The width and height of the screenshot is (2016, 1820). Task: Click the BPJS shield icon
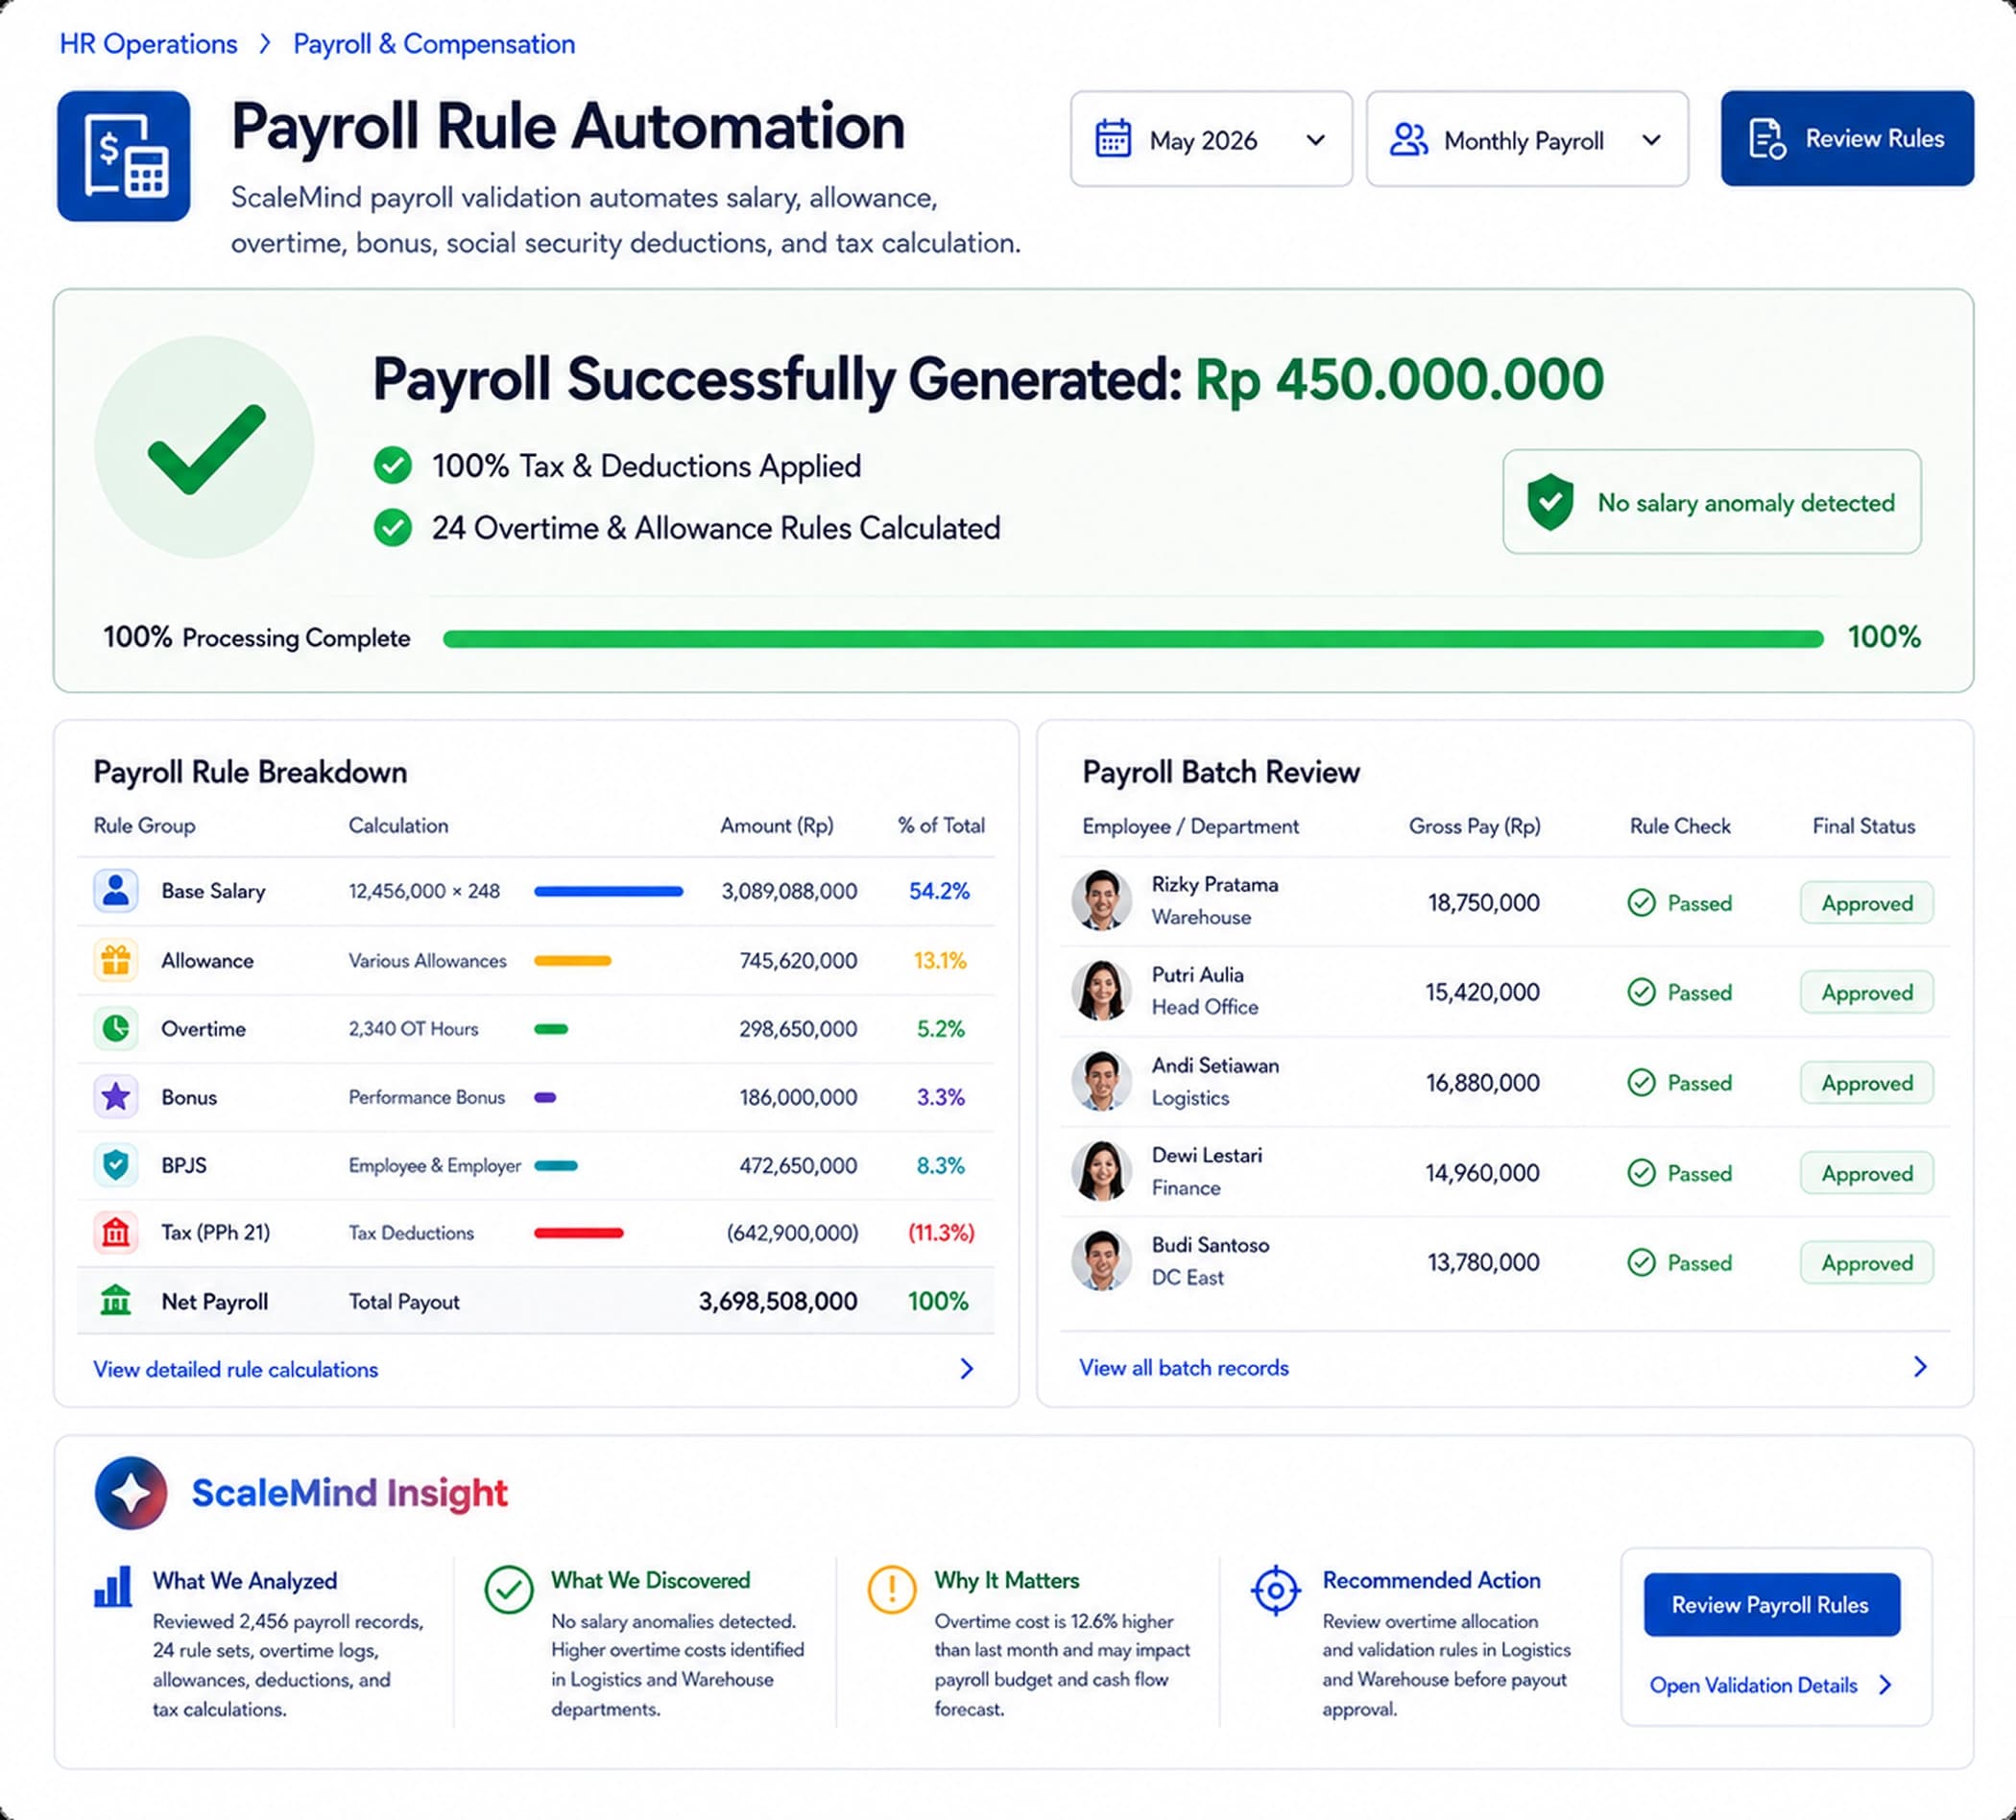[x=116, y=1165]
